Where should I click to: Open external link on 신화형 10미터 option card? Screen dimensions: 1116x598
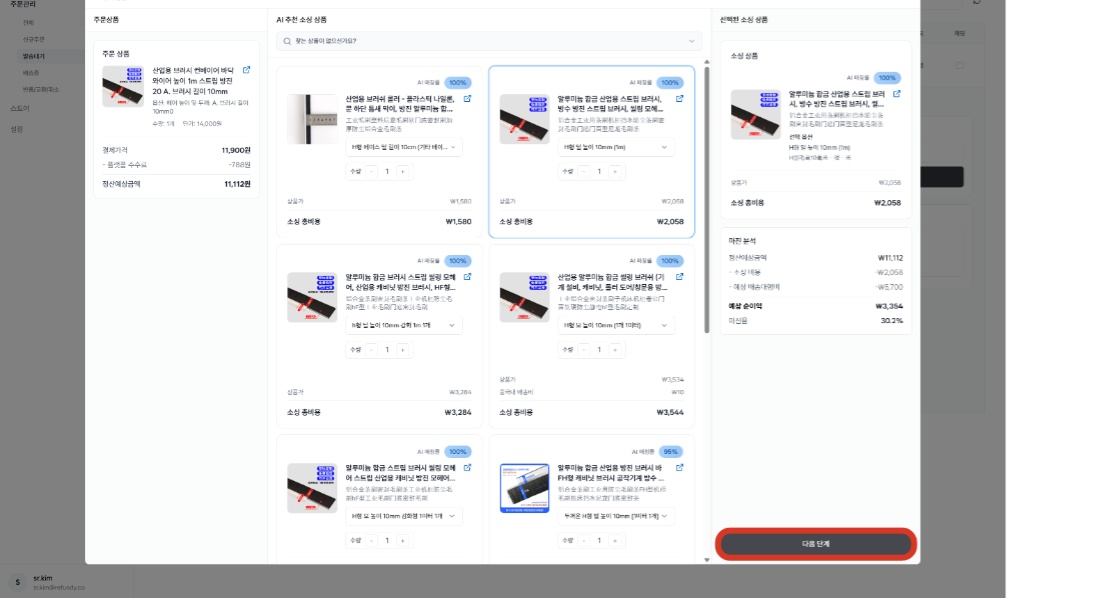pos(468,468)
